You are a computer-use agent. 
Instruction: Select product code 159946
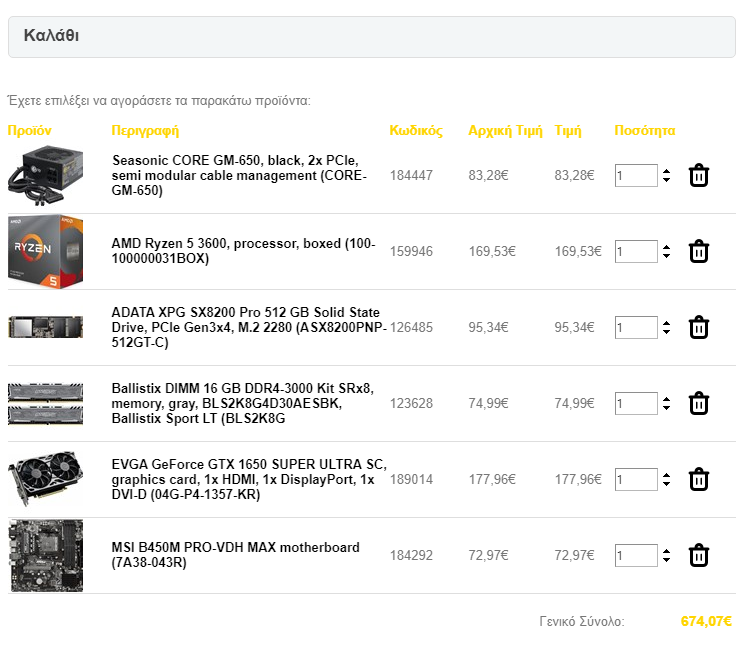[x=411, y=251]
